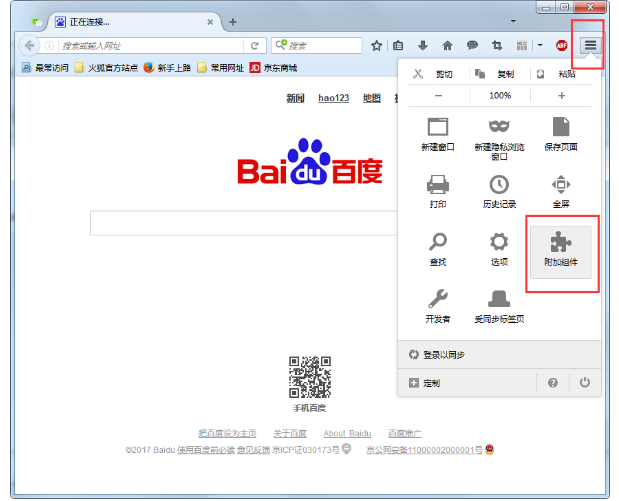619x501 pixels.
Task: Open the 新手上路 bookmark
Action: (x=167, y=68)
